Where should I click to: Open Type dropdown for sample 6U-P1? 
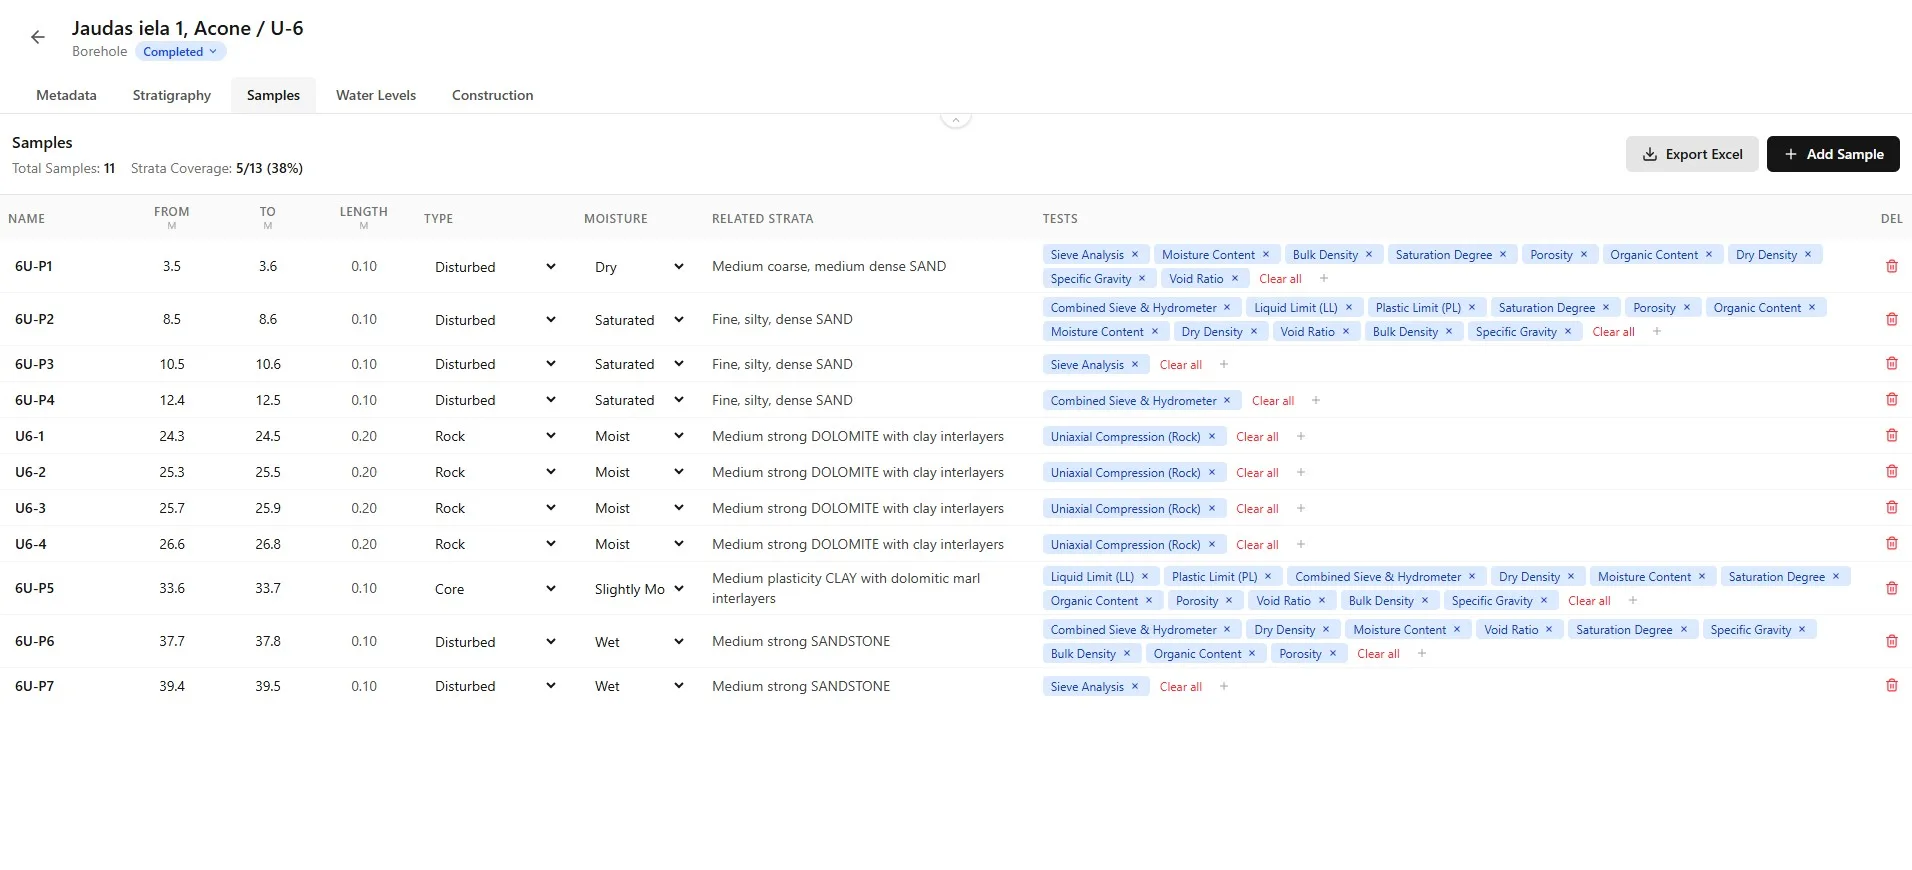pyautogui.click(x=494, y=267)
